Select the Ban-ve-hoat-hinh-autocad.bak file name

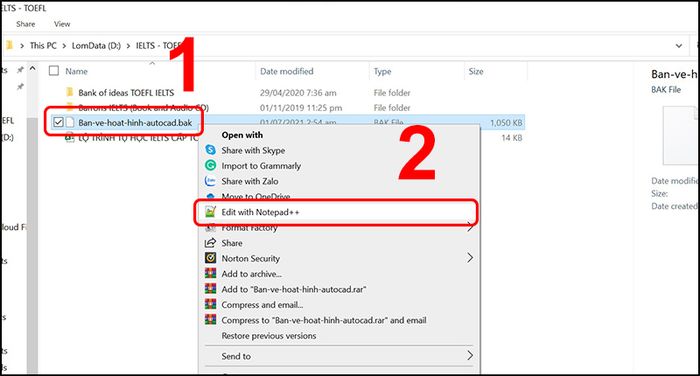(135, 122)
